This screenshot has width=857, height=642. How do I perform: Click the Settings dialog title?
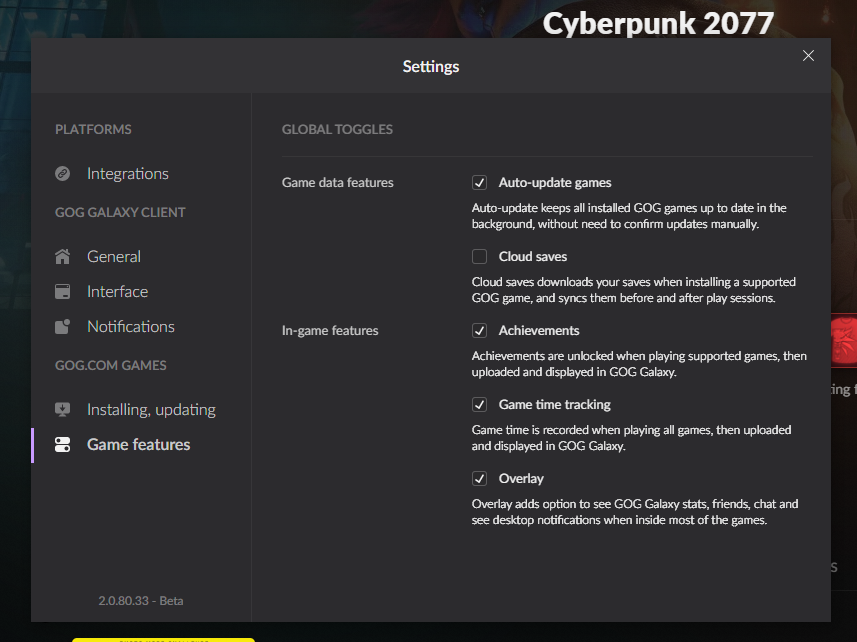pos(431,67)
